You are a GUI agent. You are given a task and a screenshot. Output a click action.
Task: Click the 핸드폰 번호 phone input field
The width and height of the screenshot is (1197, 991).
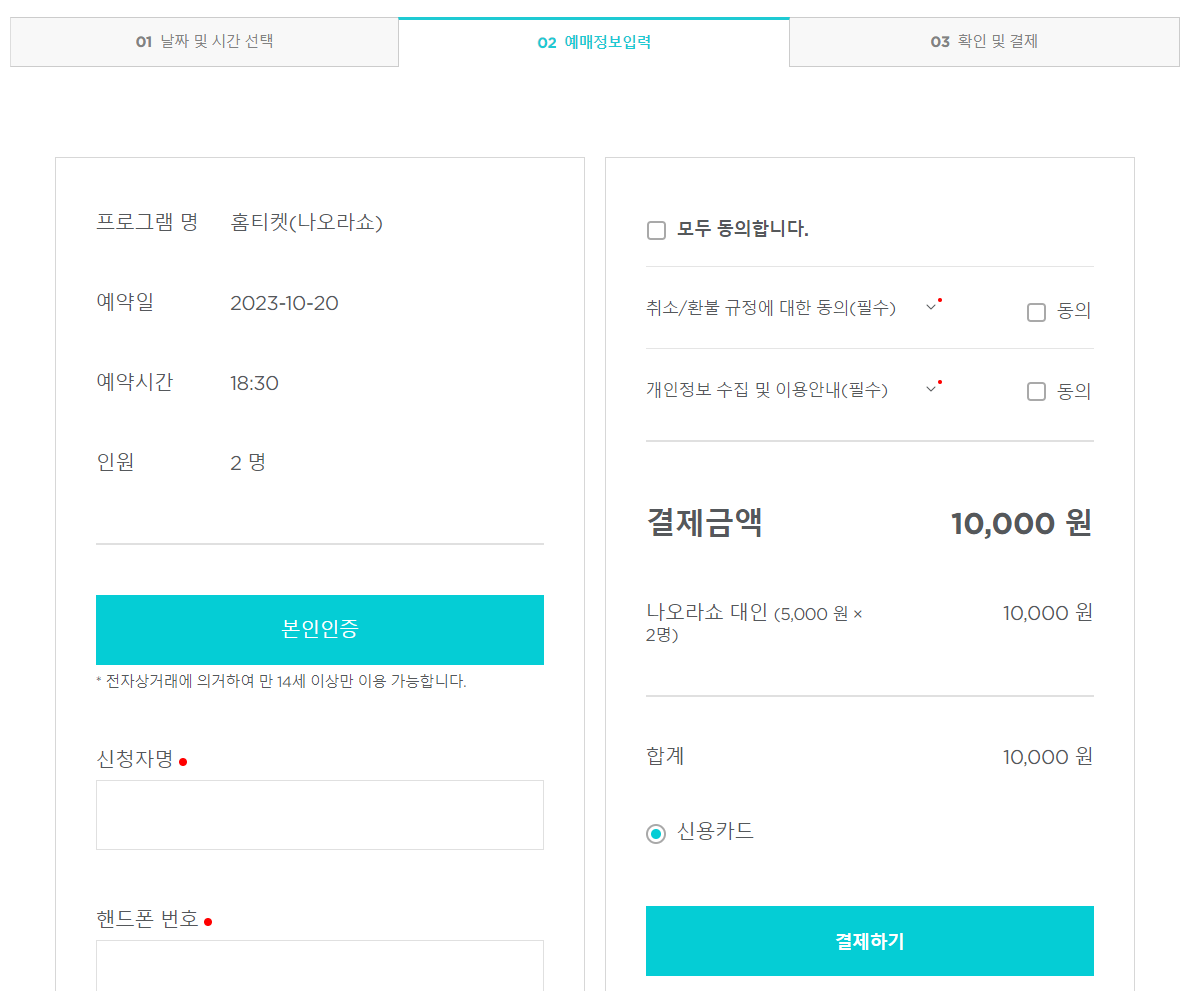pyautogui.click(x=319, y=968)
